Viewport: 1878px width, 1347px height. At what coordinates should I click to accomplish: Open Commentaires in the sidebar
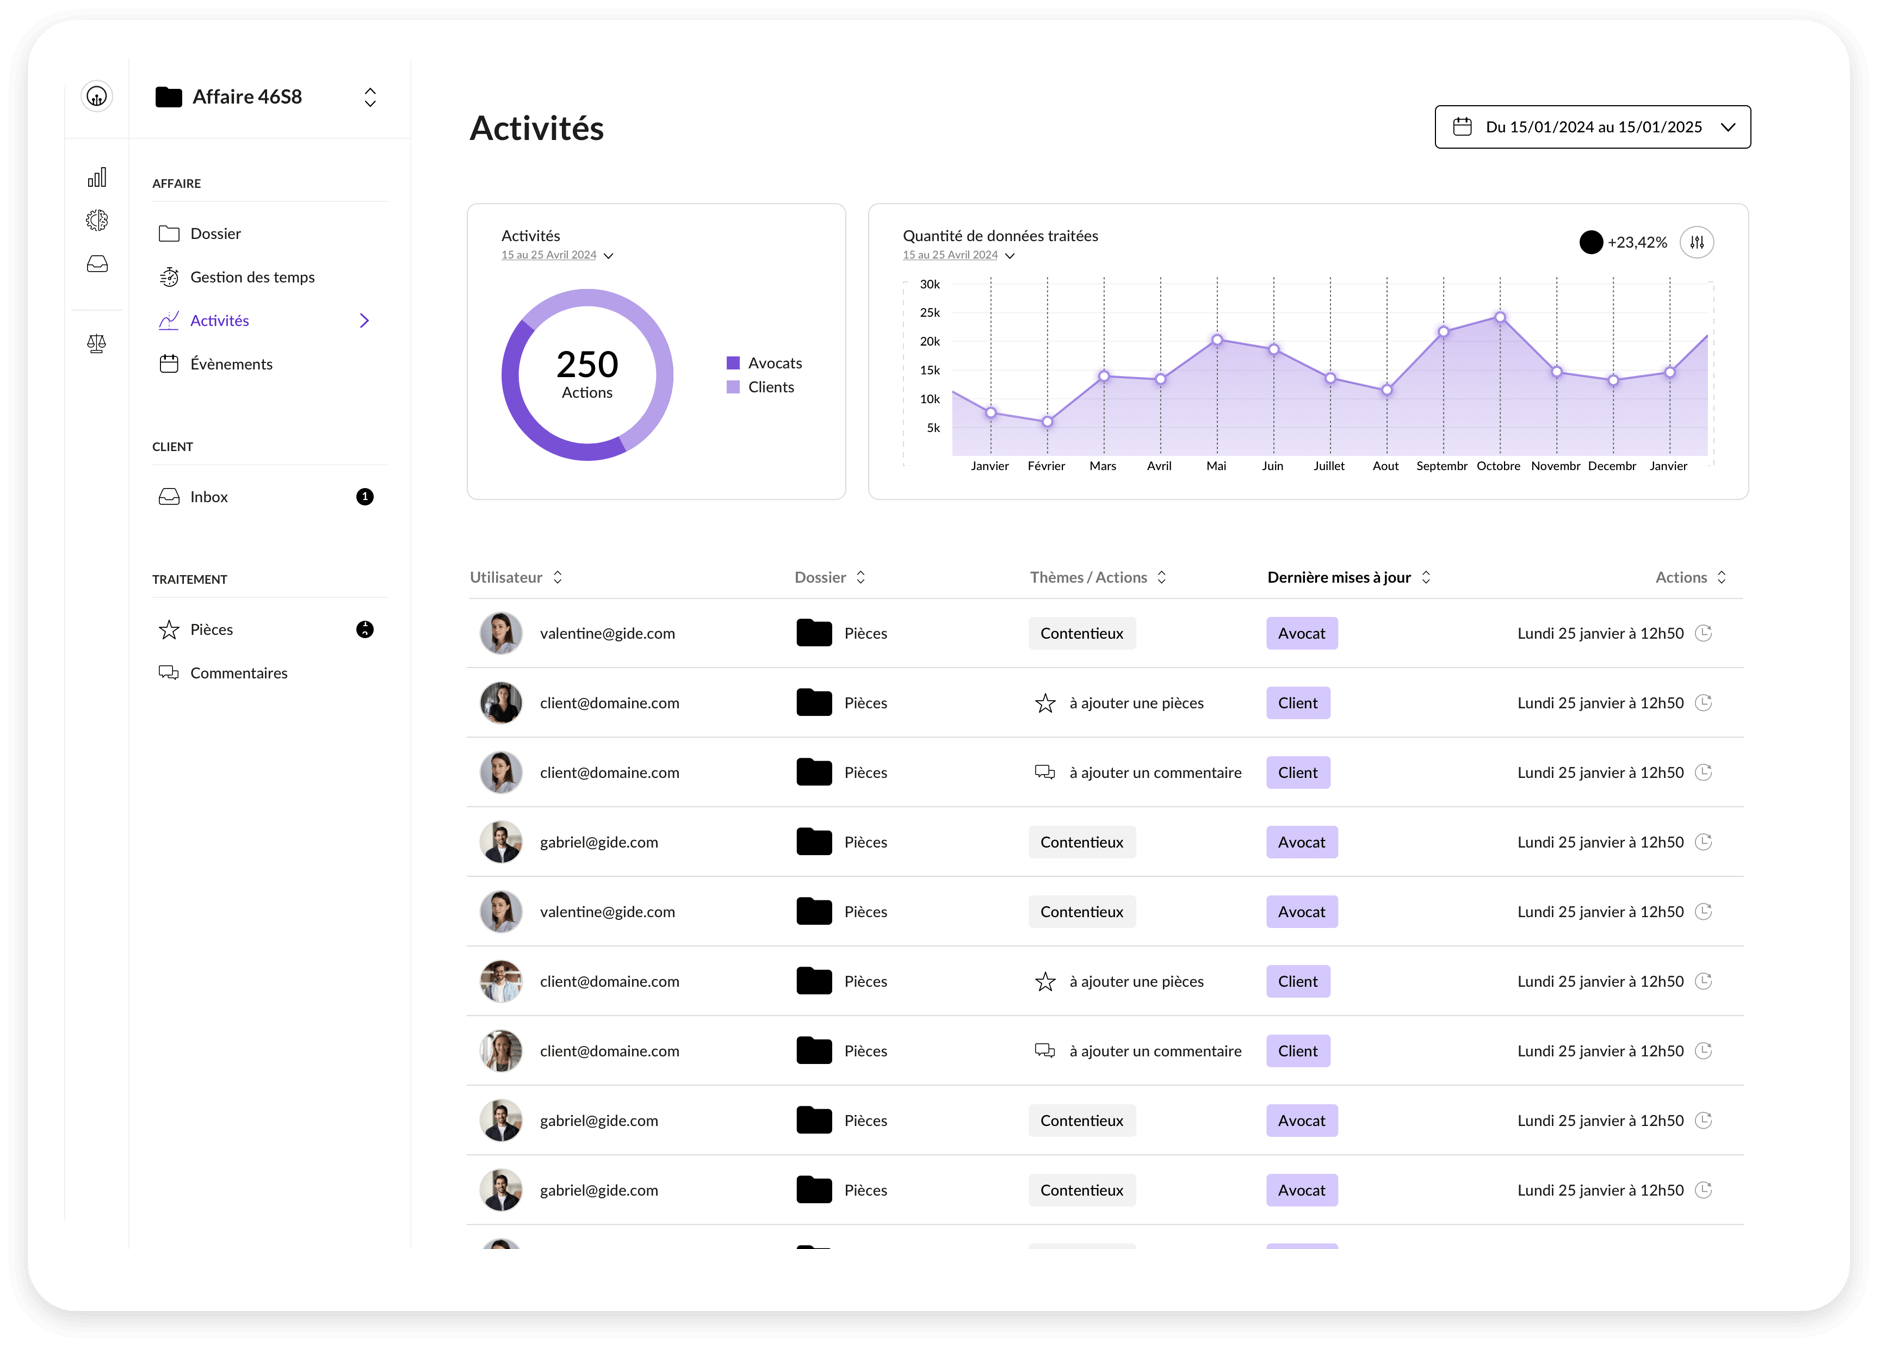pyautogui.click(x=238, y=673)
